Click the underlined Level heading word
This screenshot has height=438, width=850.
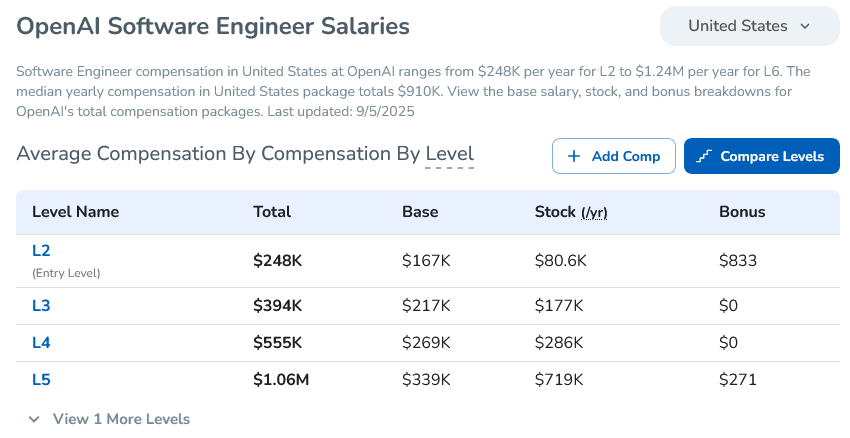point(449,154)
